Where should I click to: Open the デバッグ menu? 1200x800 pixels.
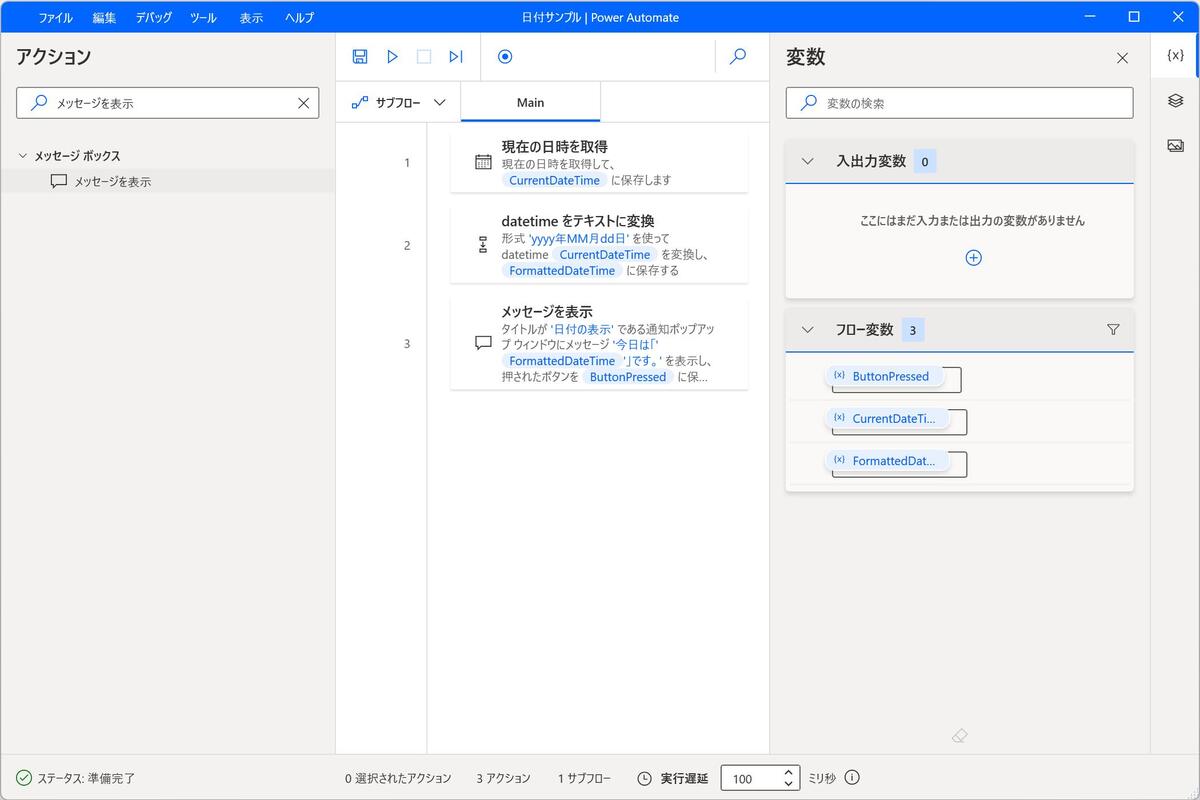click(154, 17)
